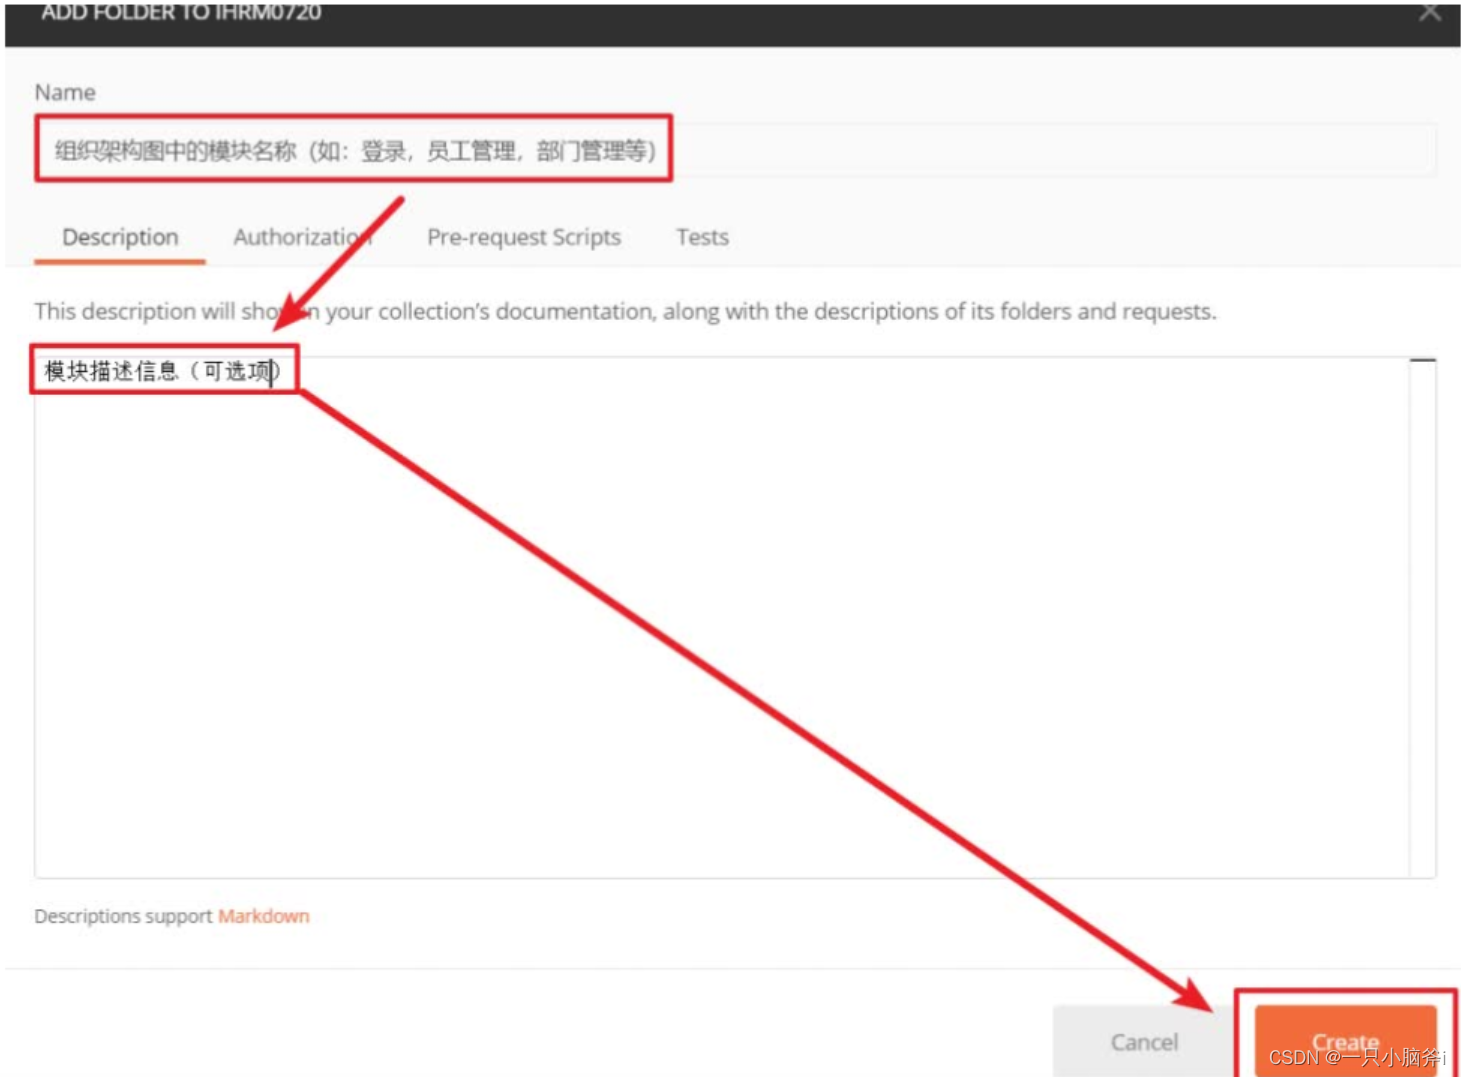The image size is (1461, 1077).
Task: Open the Authorization tab
Action: click(x=302, y=237)
